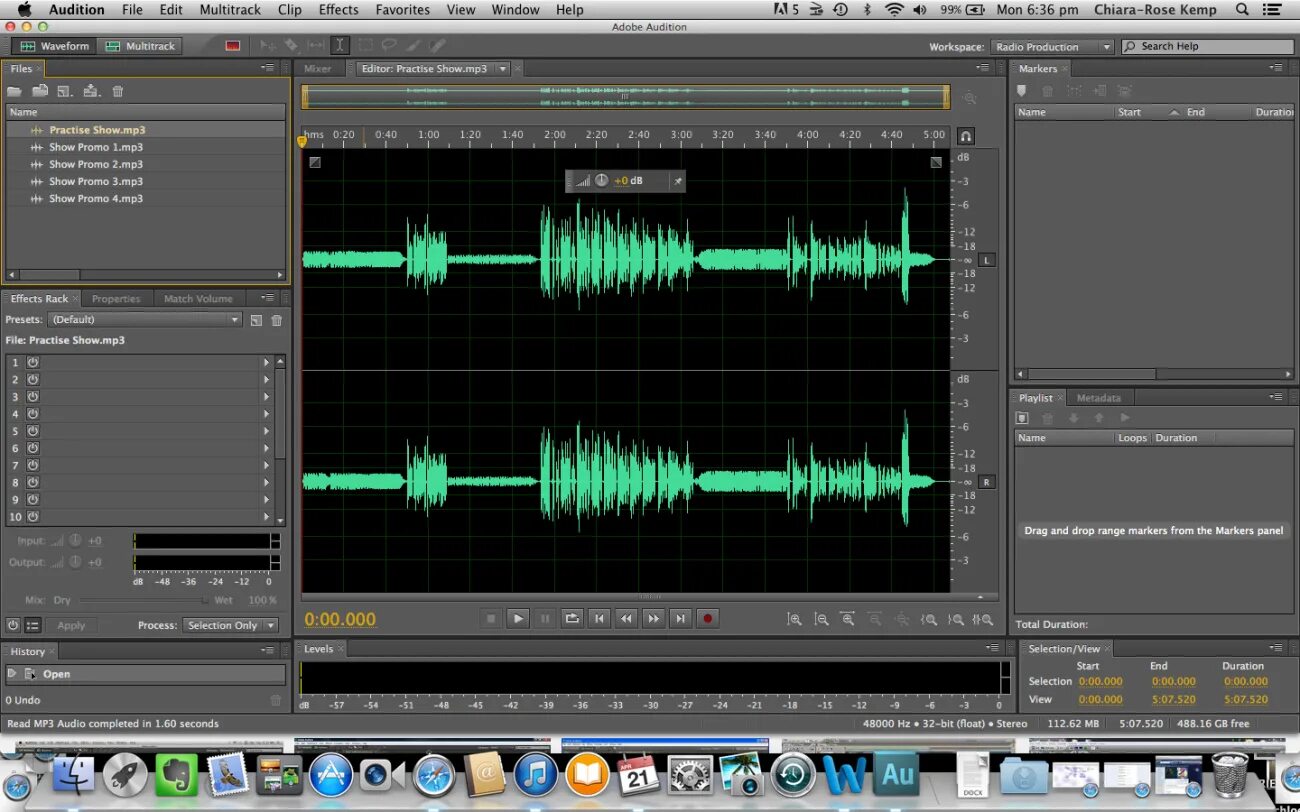The height and width of the screenshot is (812, 1300).
Task: Click the Zoom In (Time) magnifier icon
Action: 795,619
